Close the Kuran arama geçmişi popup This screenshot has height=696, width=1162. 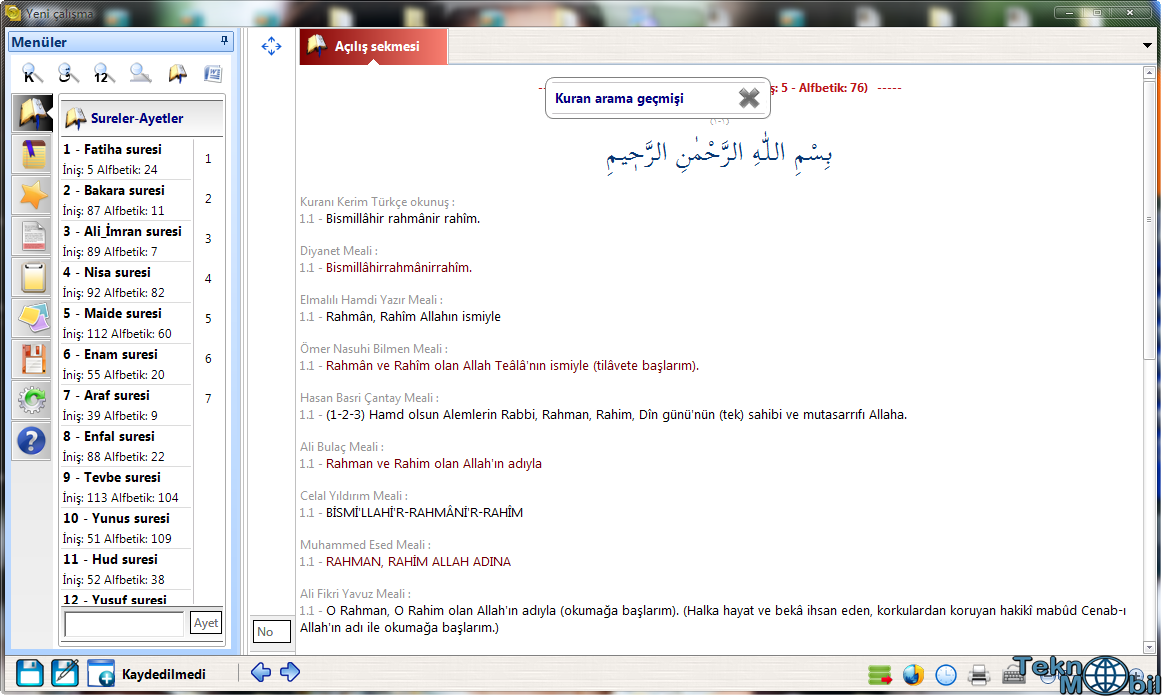(749, 98)
